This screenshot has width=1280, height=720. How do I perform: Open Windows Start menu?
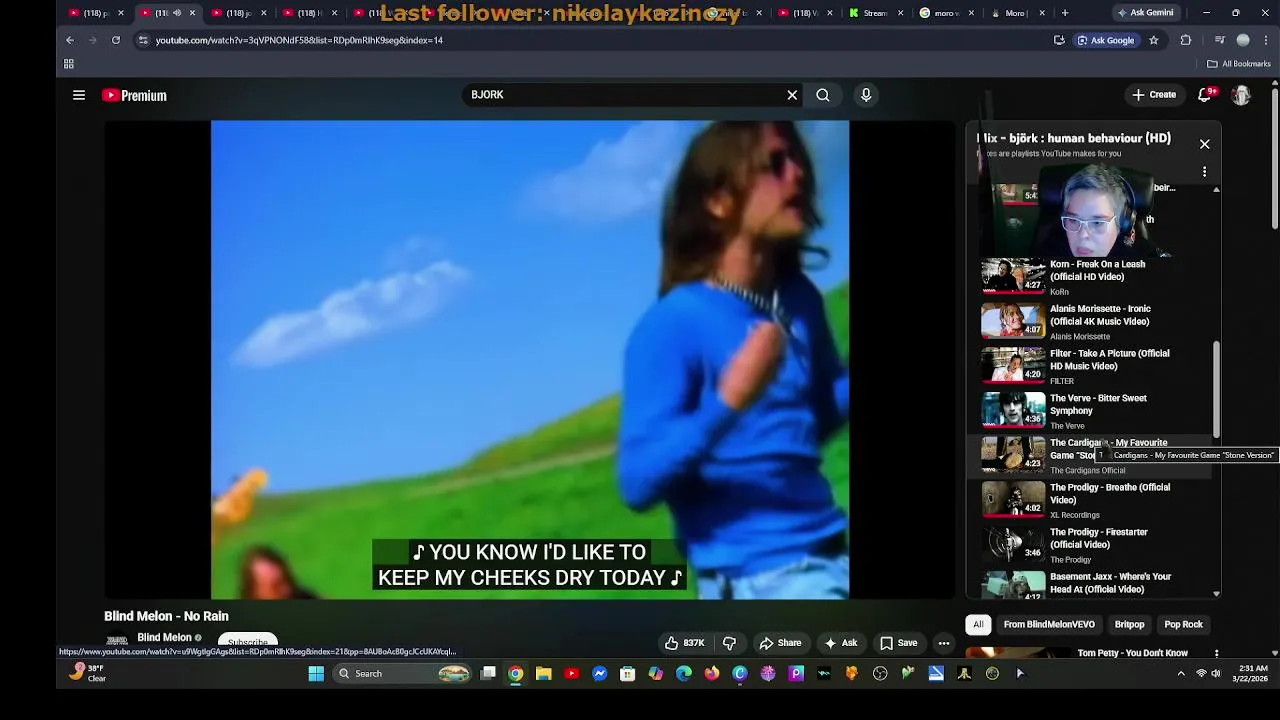(316, 674)
